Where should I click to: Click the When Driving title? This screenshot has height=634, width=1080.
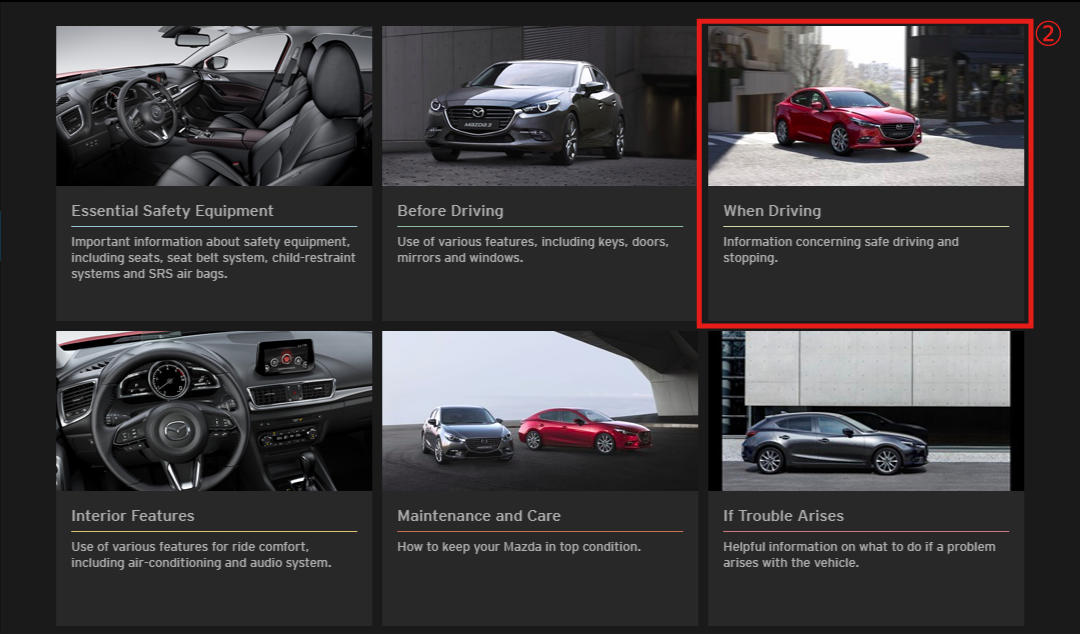coord(772,211)
